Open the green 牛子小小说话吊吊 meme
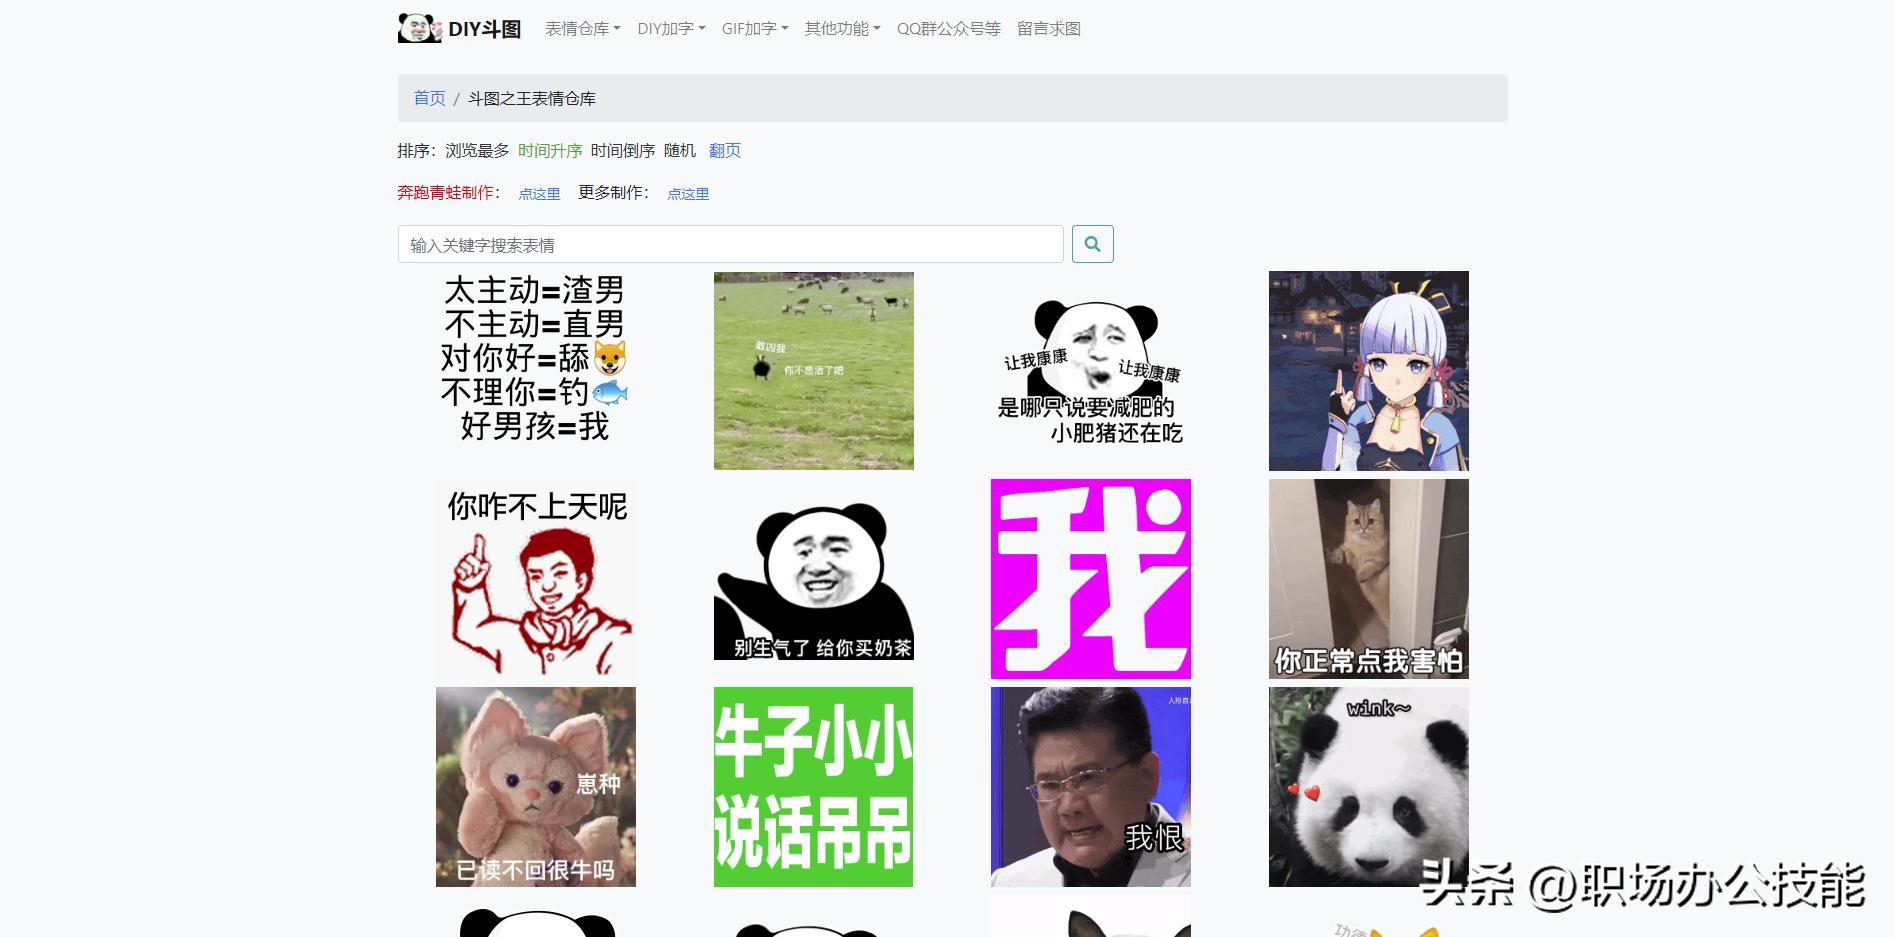 coord(812,786)
